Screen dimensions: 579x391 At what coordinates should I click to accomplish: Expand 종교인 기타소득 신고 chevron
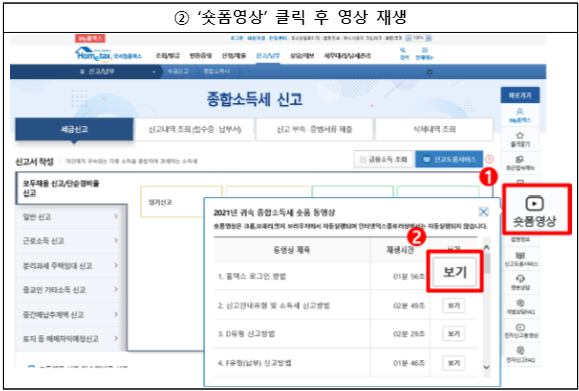pyautogui.click(x=116, y=289)
